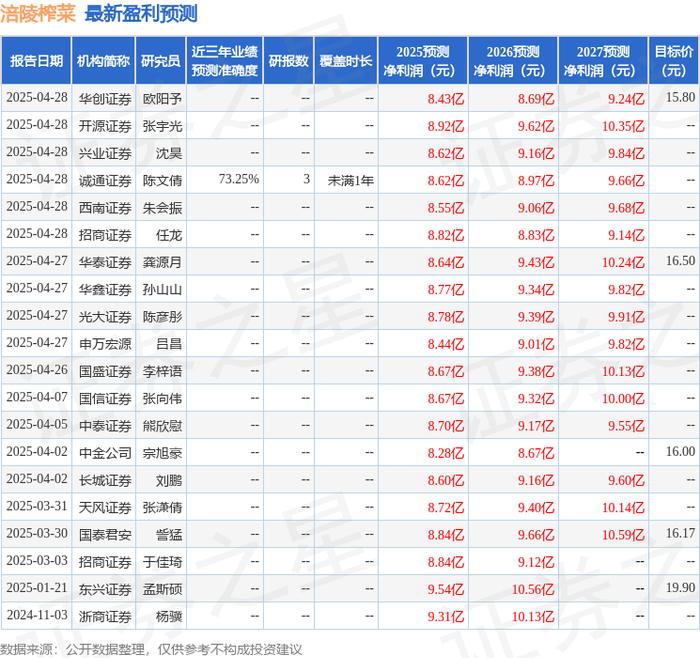Click the 研报数 column header
The height and width of the screenshot is (658, 700).
(288, 61)
